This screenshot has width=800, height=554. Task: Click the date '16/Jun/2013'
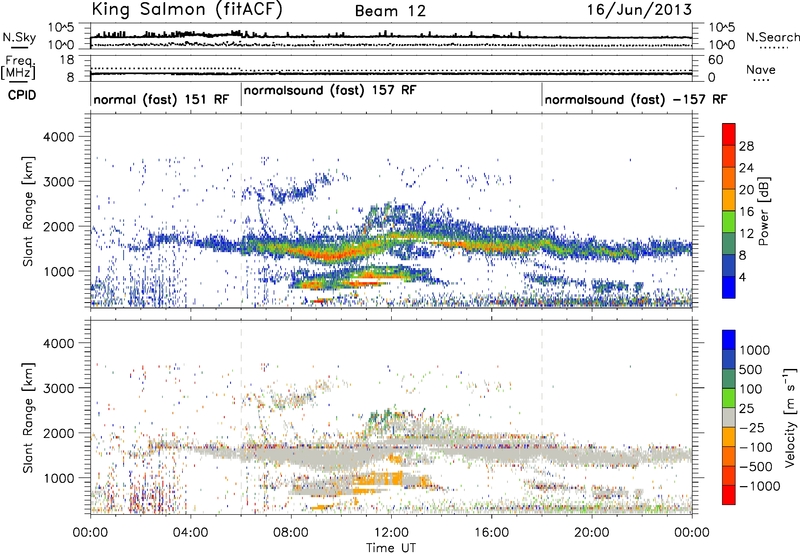[639, 10]
